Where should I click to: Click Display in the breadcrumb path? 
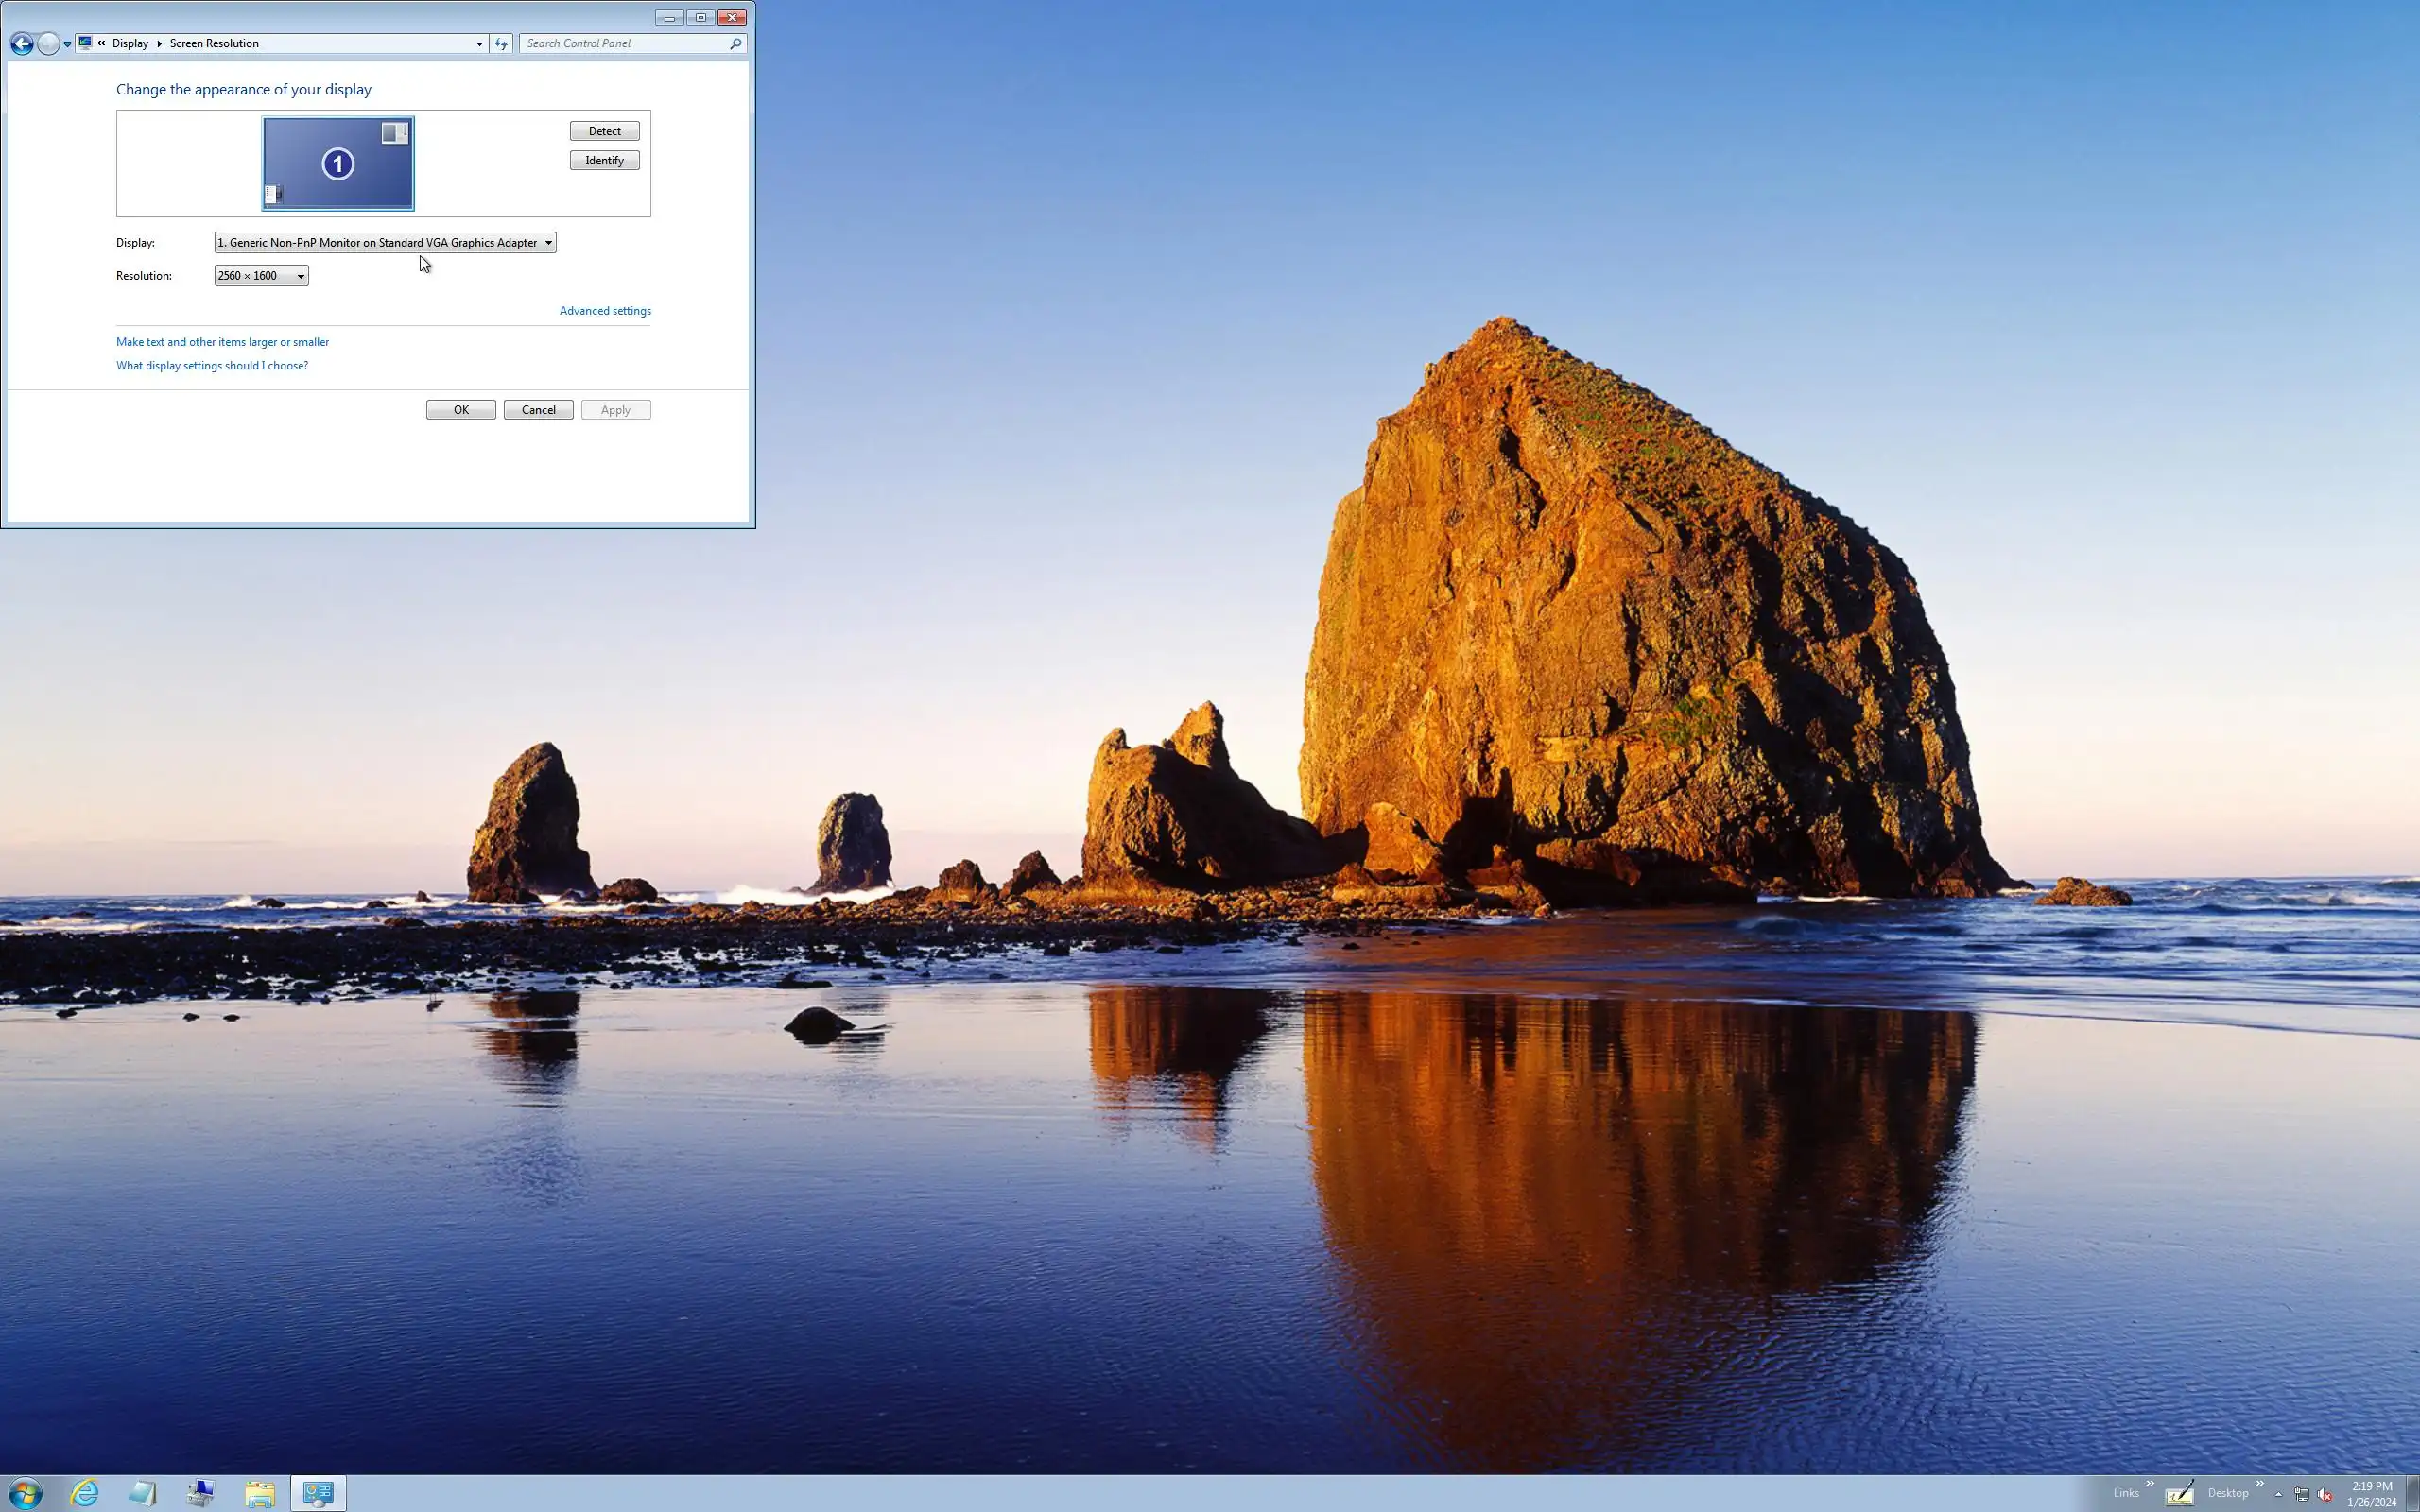(130, 43)
